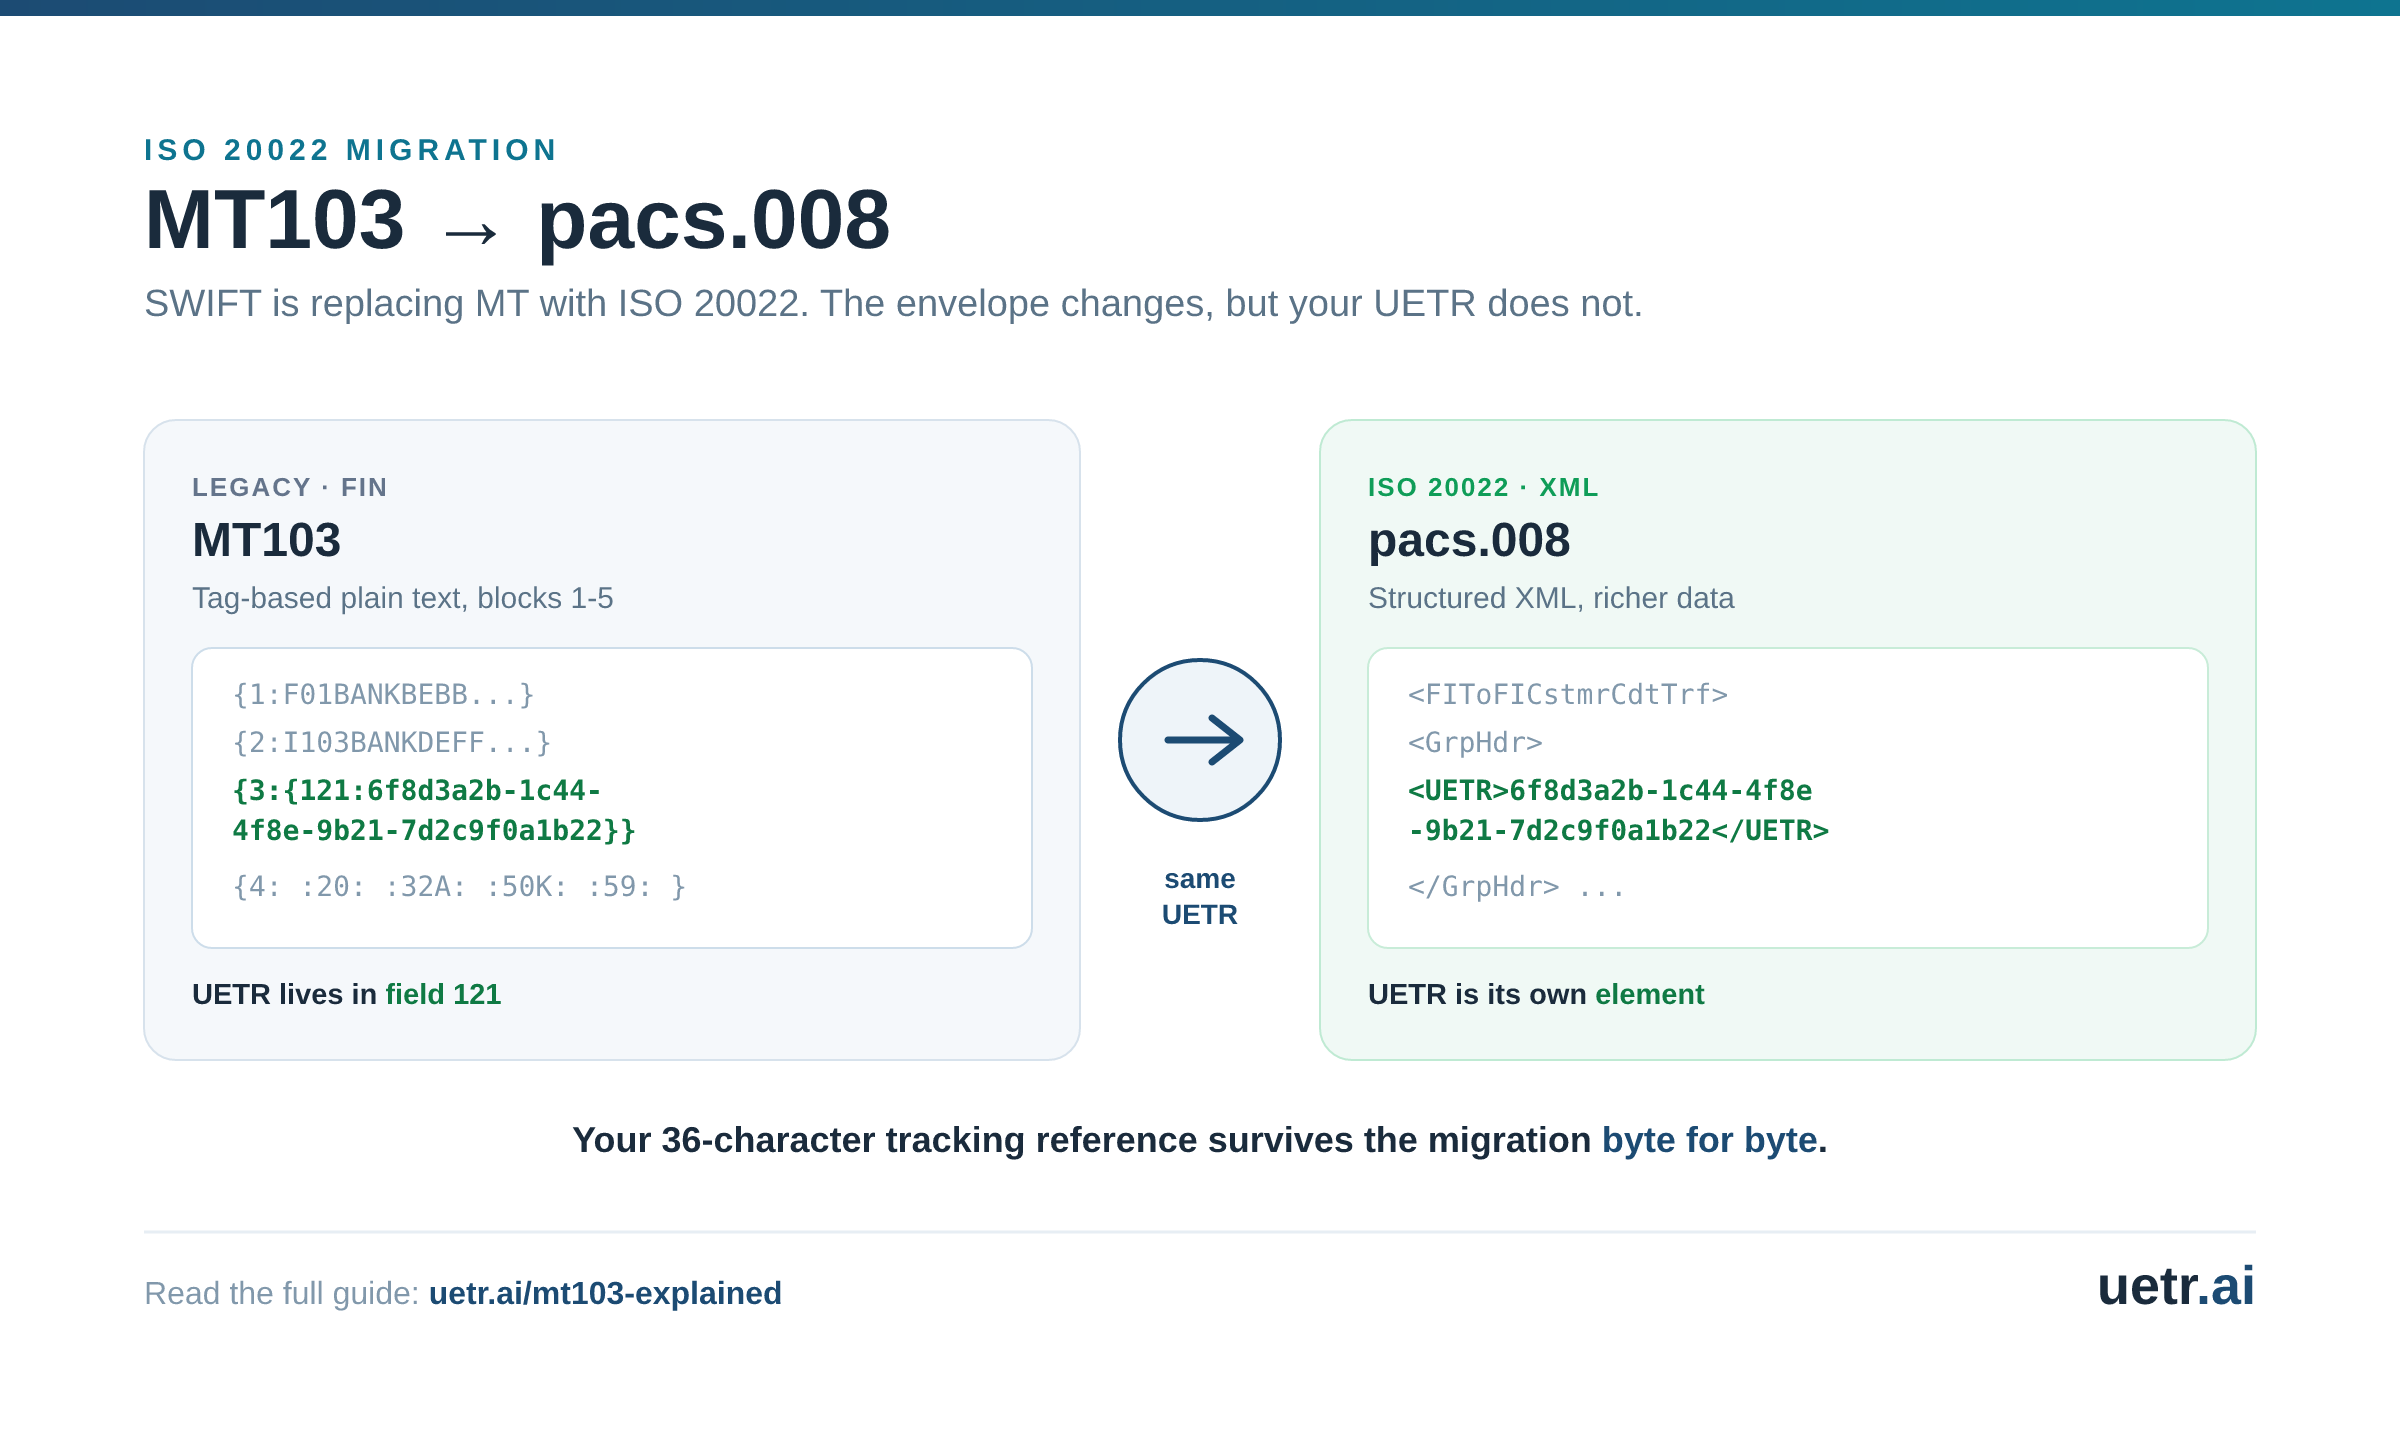Click the circular arrow icon between cards
Screen dimensions: 2400x1440
pos(1199,740)
